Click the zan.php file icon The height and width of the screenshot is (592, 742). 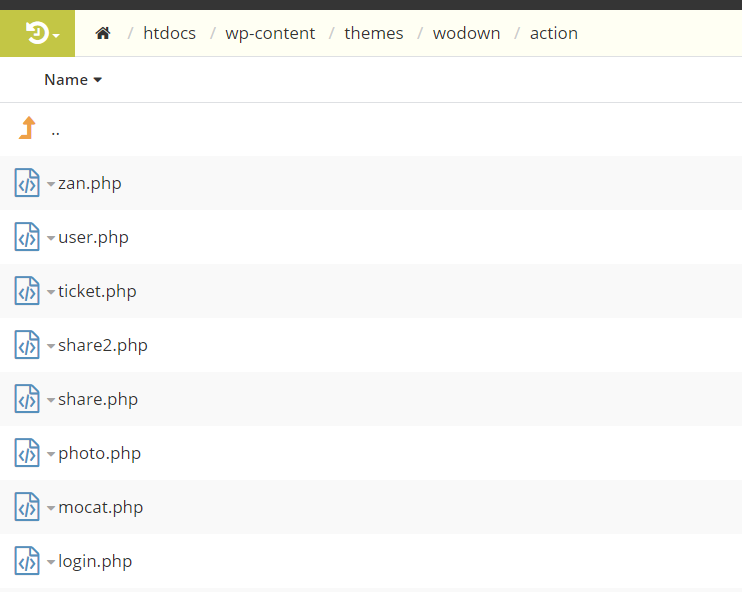(x=27, y=183)
